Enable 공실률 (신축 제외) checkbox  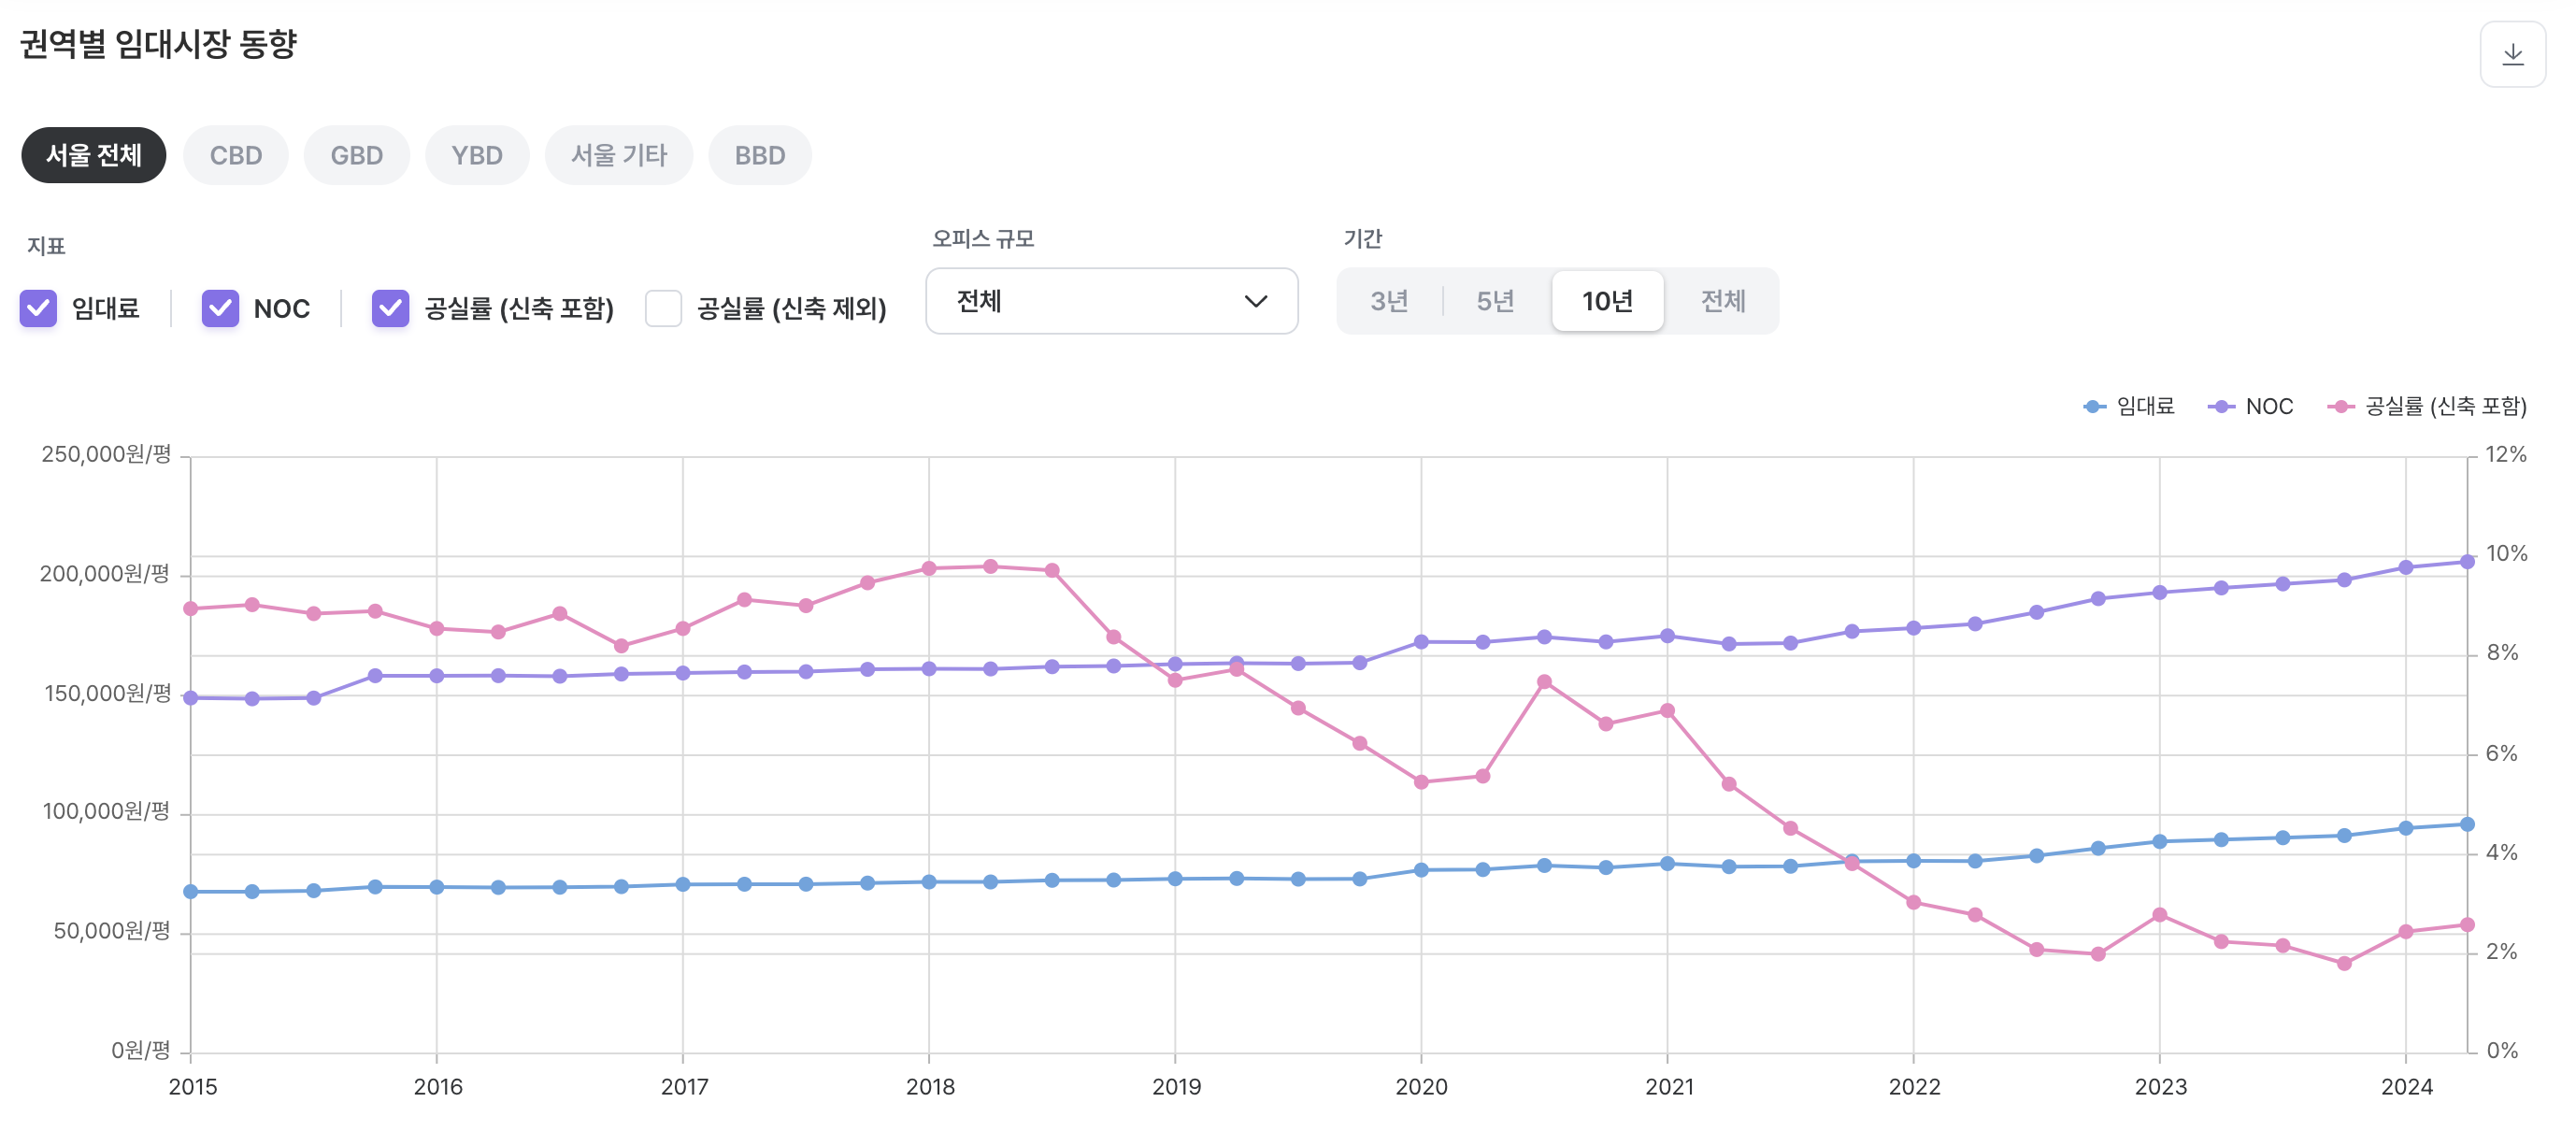663,308
